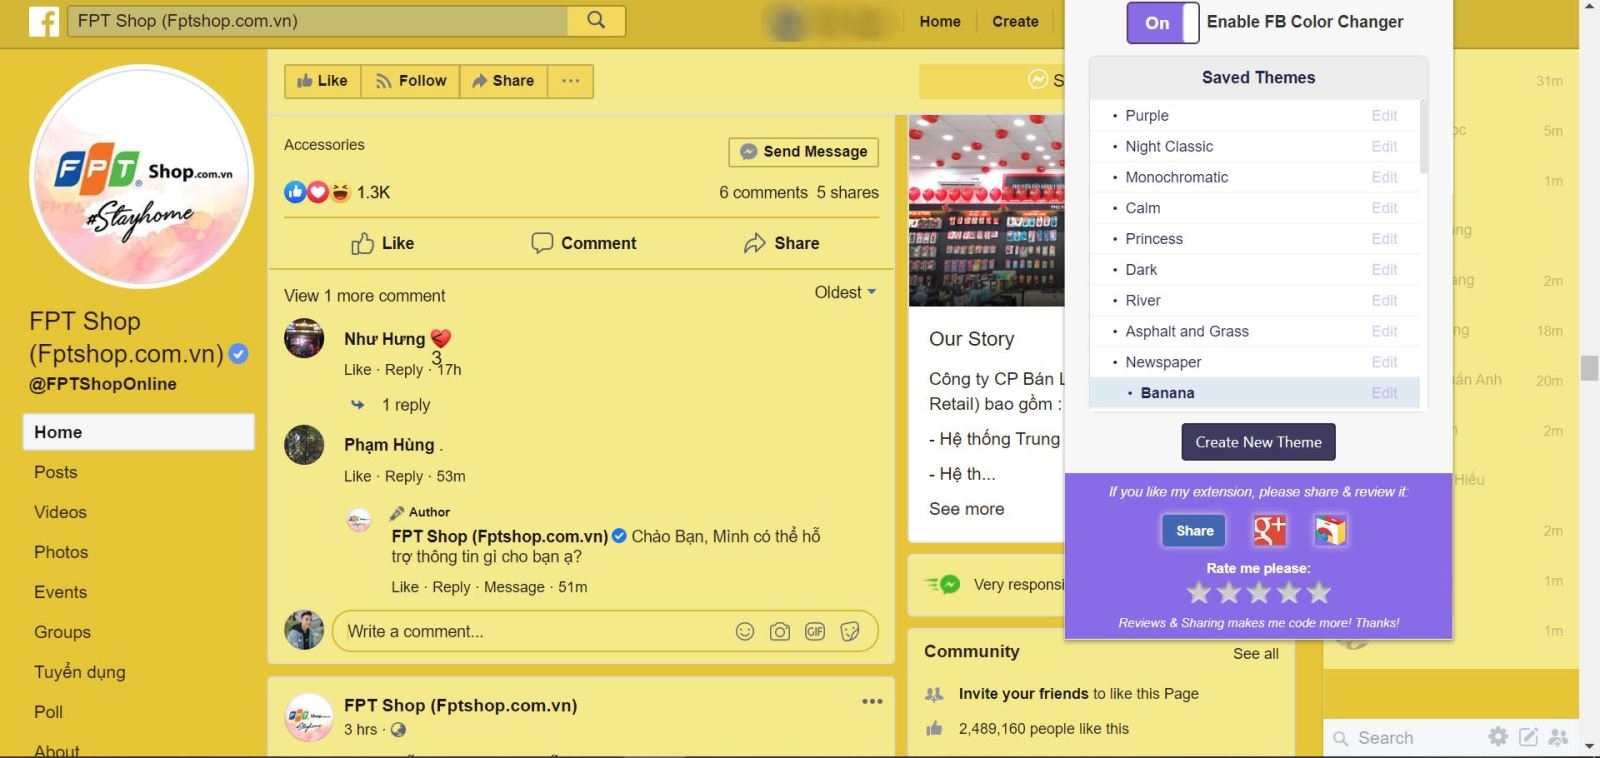Viewport: 1600px width, 758px height.
Task: Open the ellipsis menu on the 3 hrs post
Action: pos(872,702)
